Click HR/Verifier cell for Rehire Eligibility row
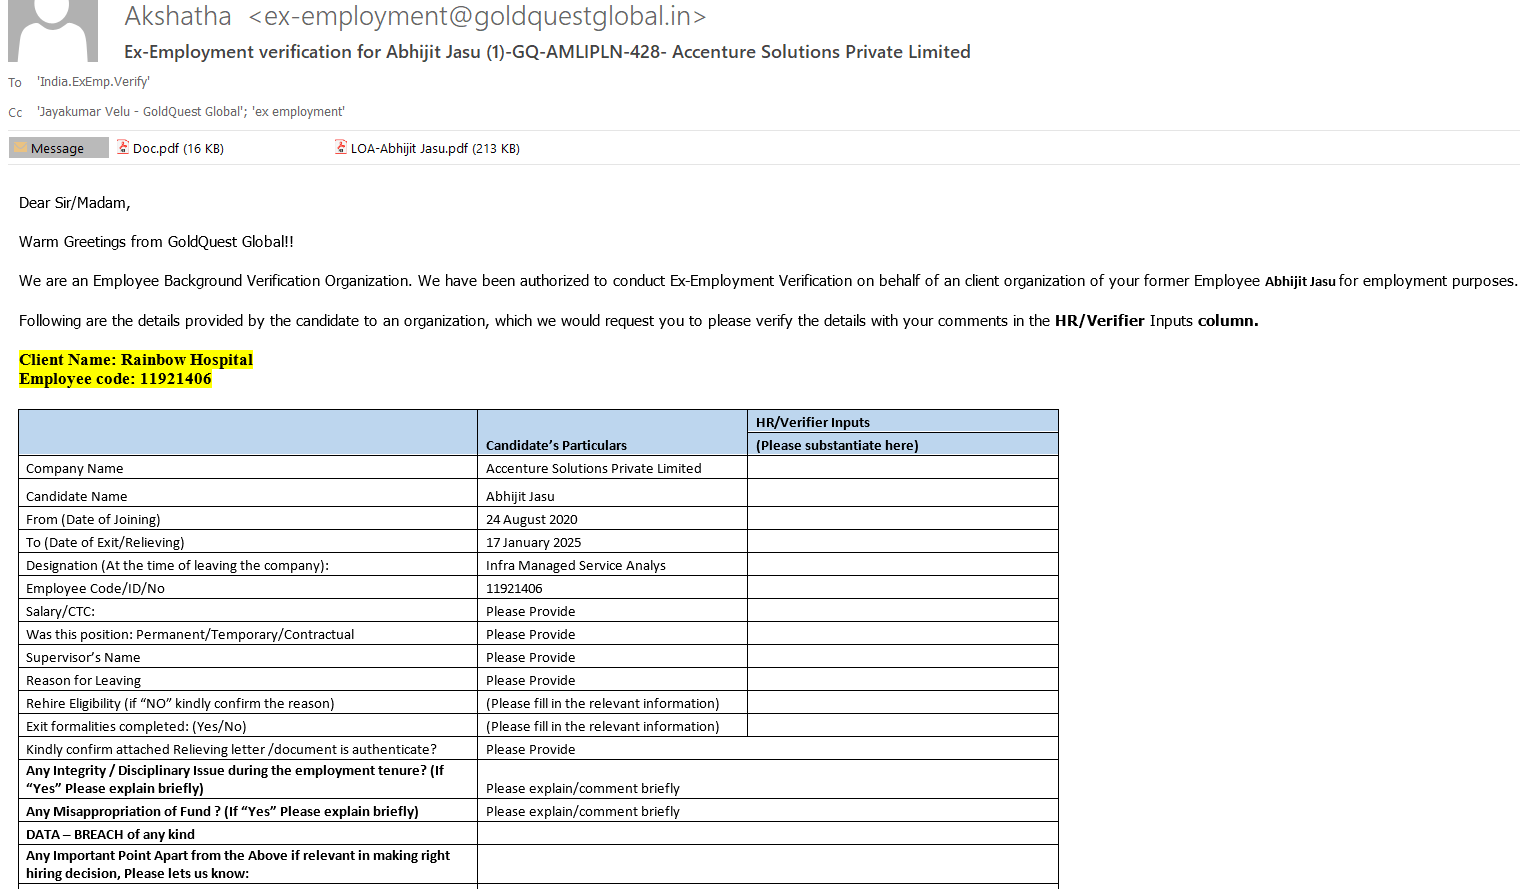1520x892 pixels. 902,703
